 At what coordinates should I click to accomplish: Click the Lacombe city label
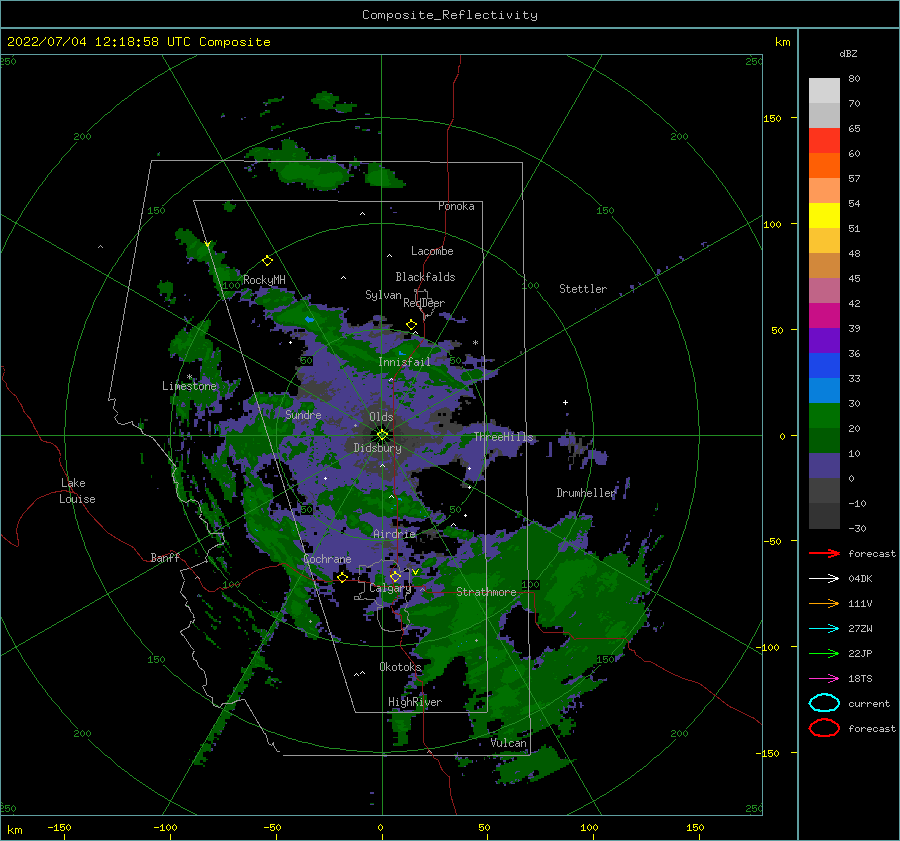pyautogui.click(x=432, y=251)
